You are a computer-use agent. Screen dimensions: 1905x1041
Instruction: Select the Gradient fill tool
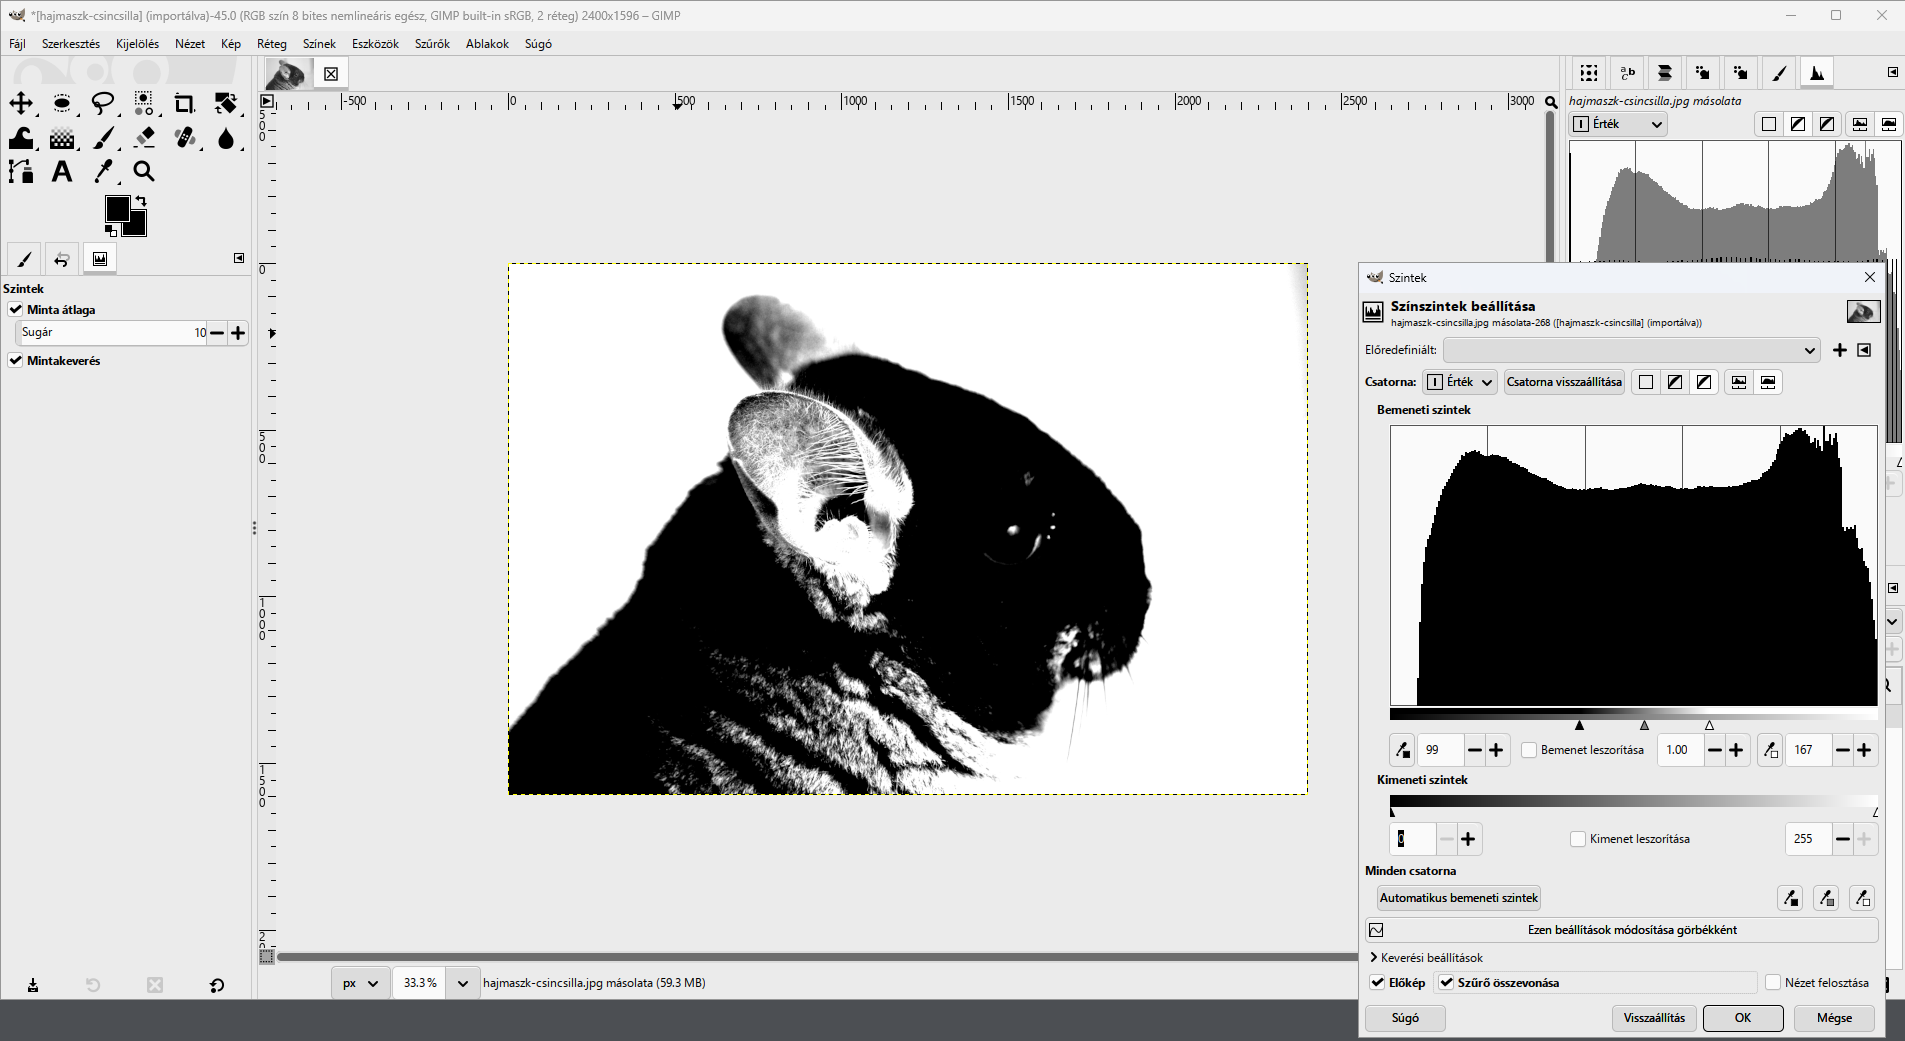click(62, 137)
